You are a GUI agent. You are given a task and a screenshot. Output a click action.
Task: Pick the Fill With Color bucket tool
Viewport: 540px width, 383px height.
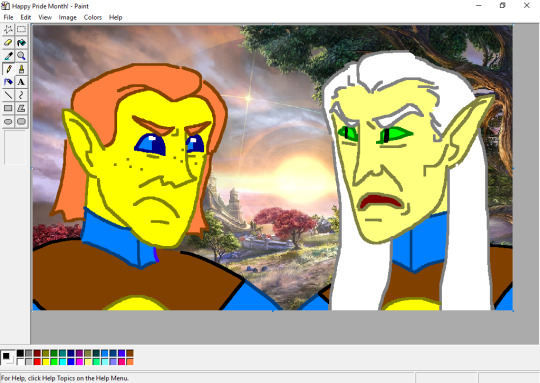click(21, 43)
